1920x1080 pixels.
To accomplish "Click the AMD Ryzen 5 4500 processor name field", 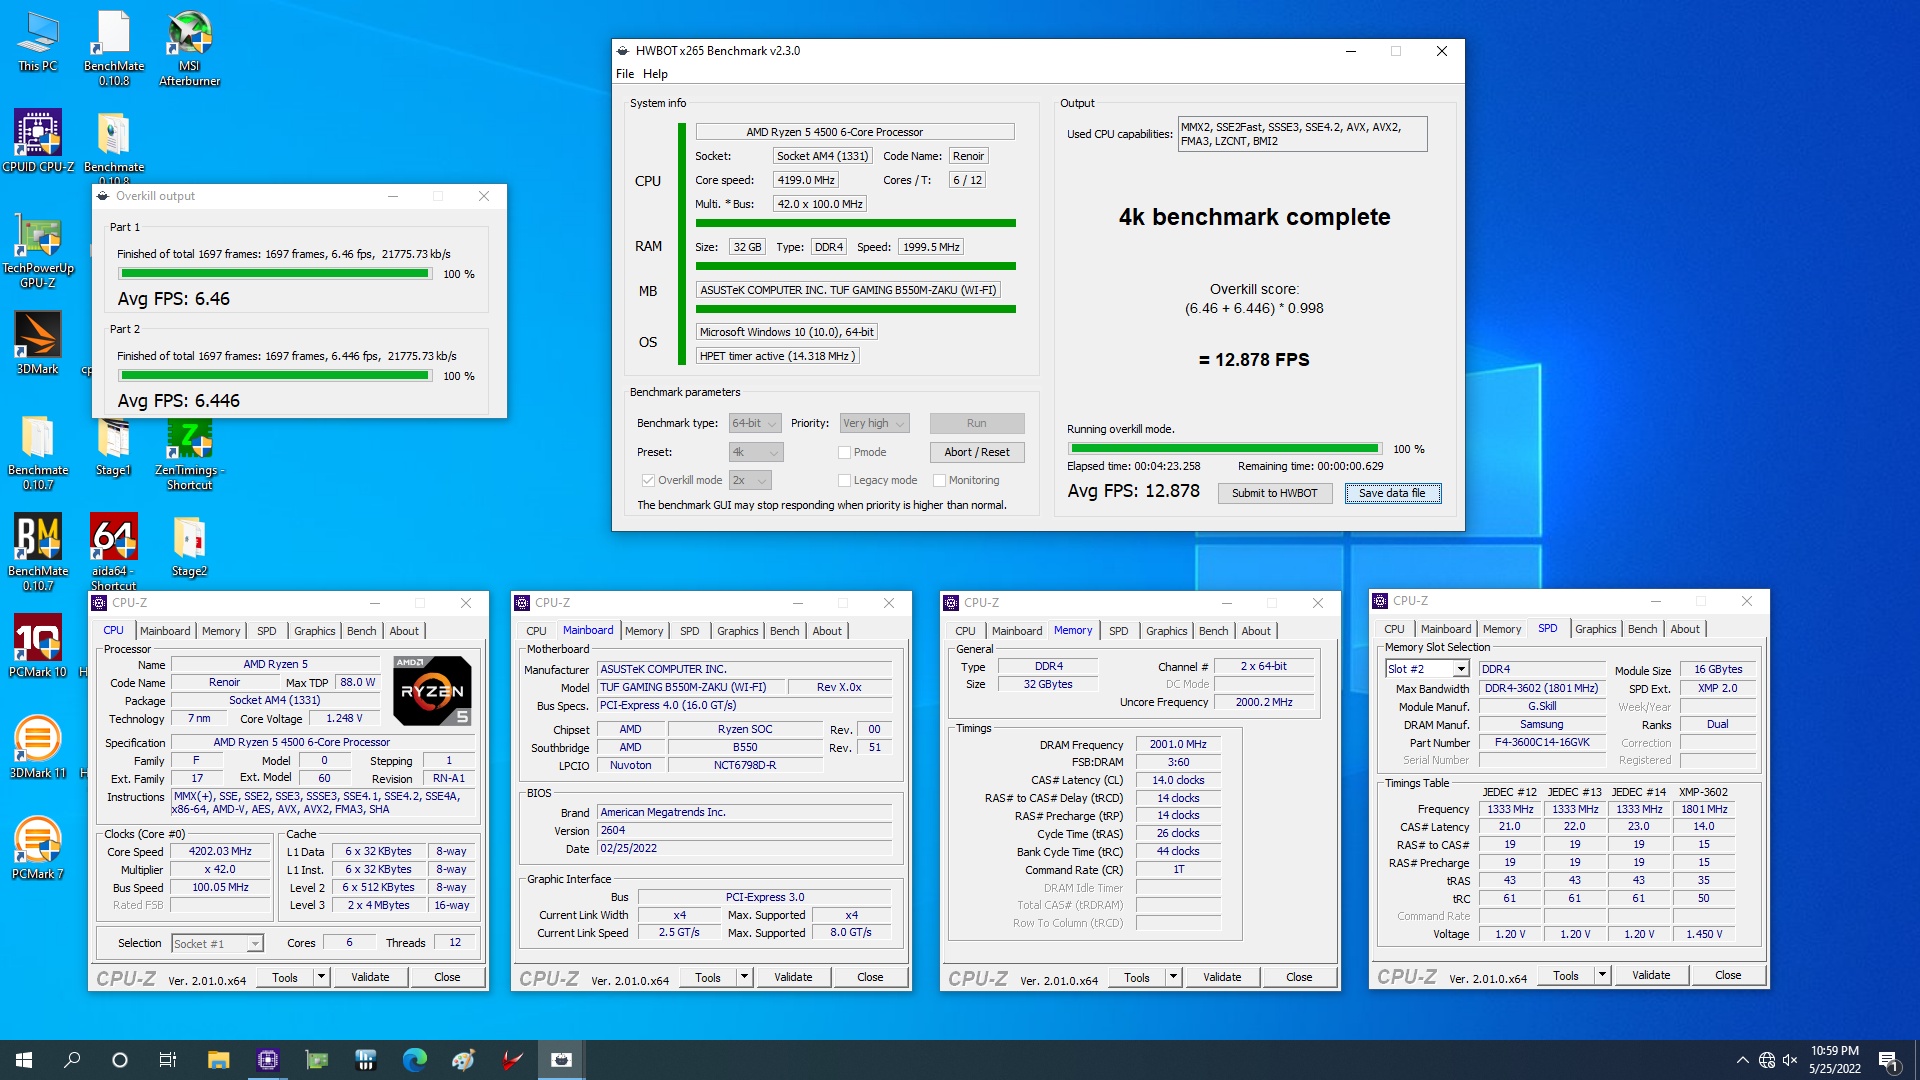I will [855, 132].
